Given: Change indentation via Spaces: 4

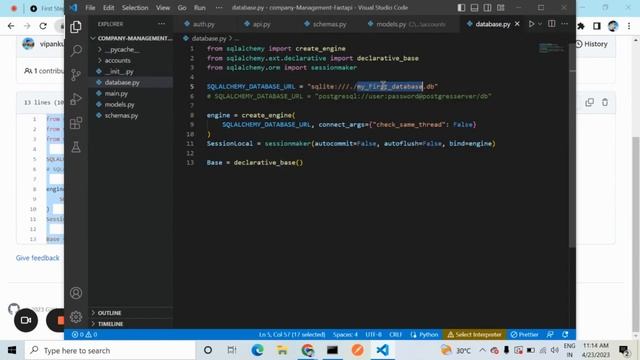Looking at the screenshot, I should point(345,334).
